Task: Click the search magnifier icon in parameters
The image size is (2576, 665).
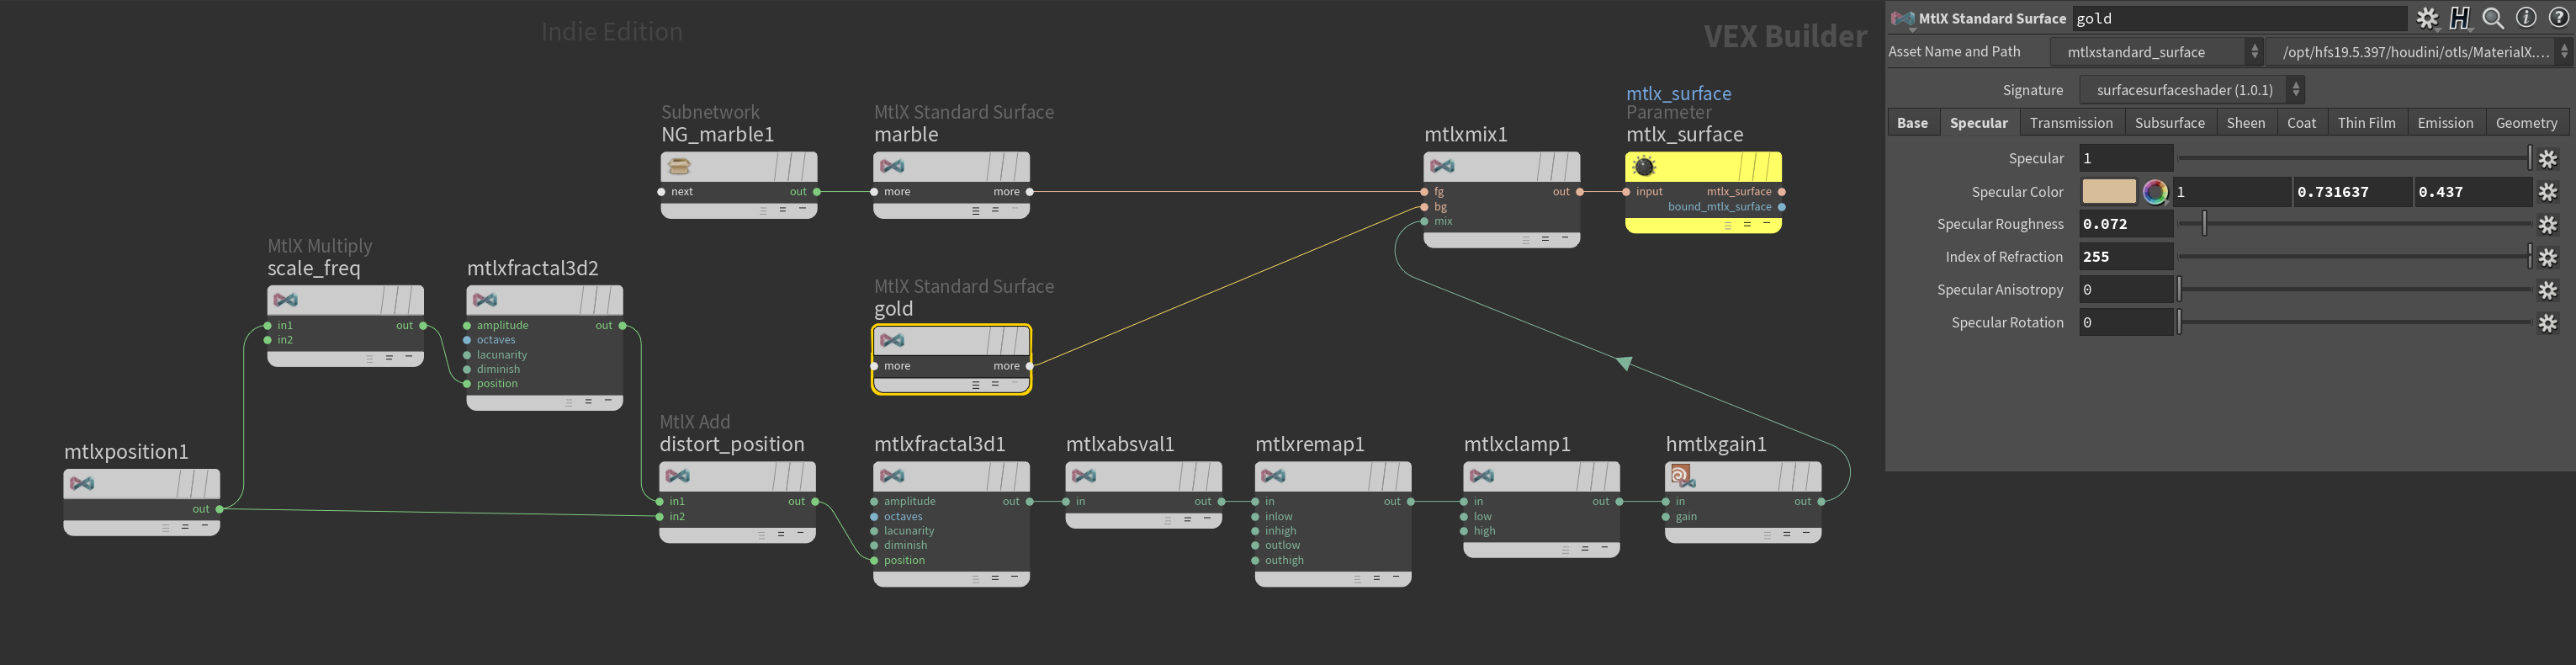Action: (2494, 18)
